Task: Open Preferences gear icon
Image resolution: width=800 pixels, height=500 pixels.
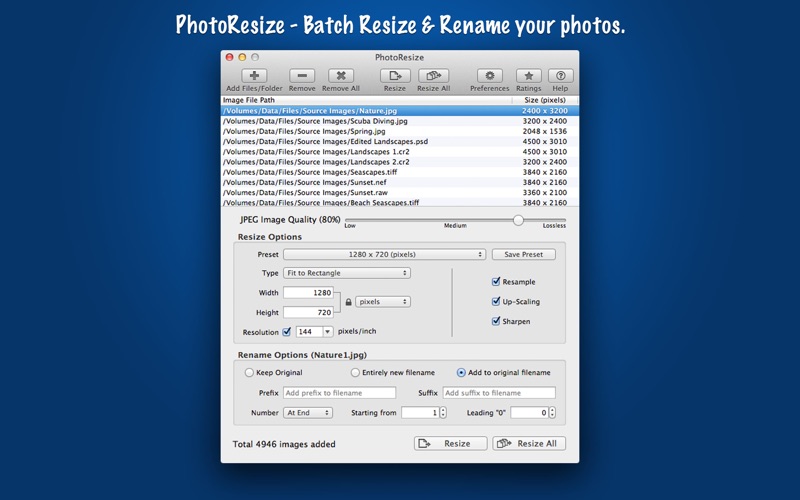Action: pyautogui.click(x=490, y=76)
